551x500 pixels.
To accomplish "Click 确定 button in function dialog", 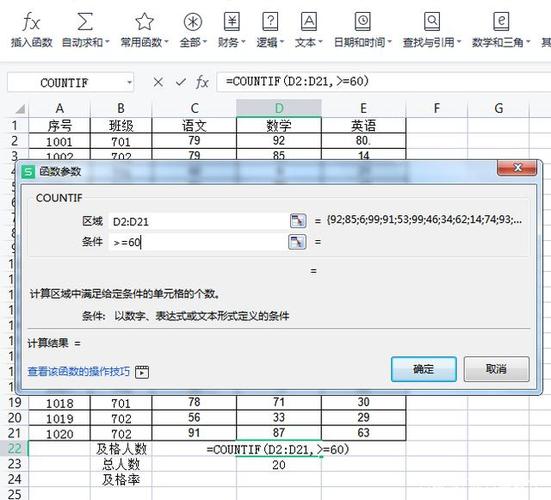I will (x=424, y=369).
